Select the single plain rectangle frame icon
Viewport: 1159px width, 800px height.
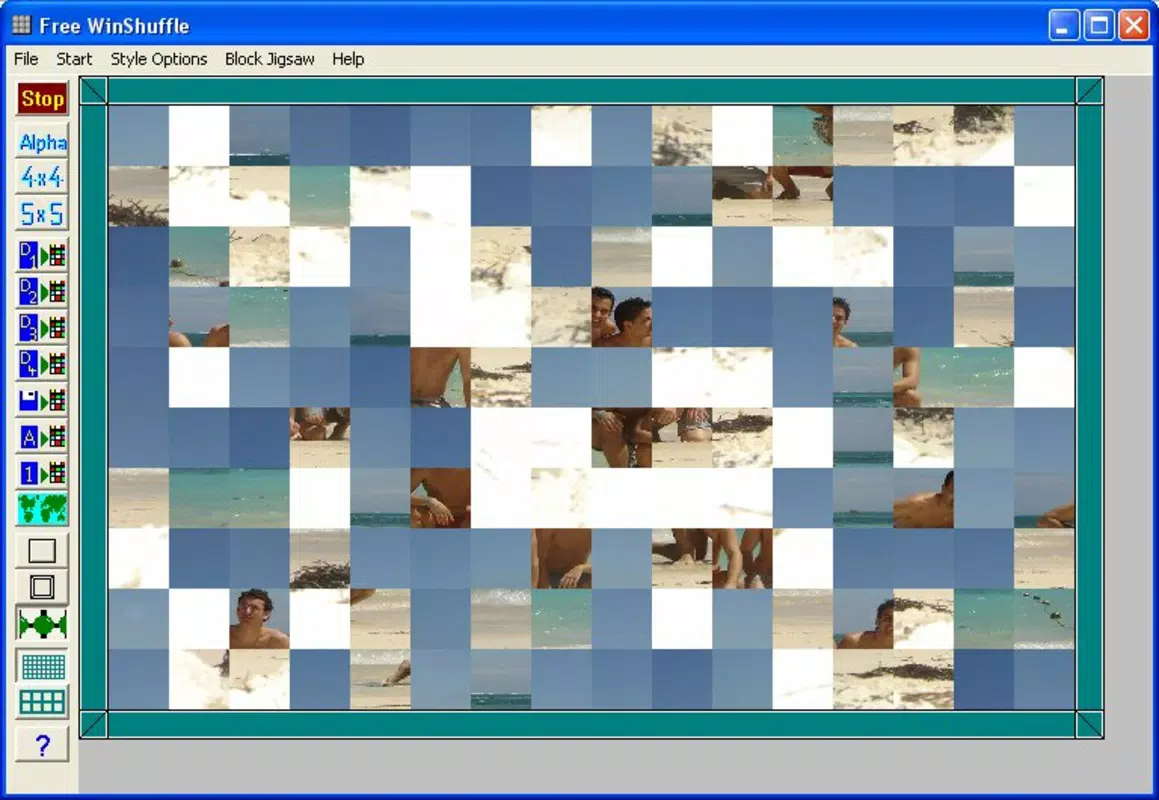pyautogui.click(x=42, y=551)
